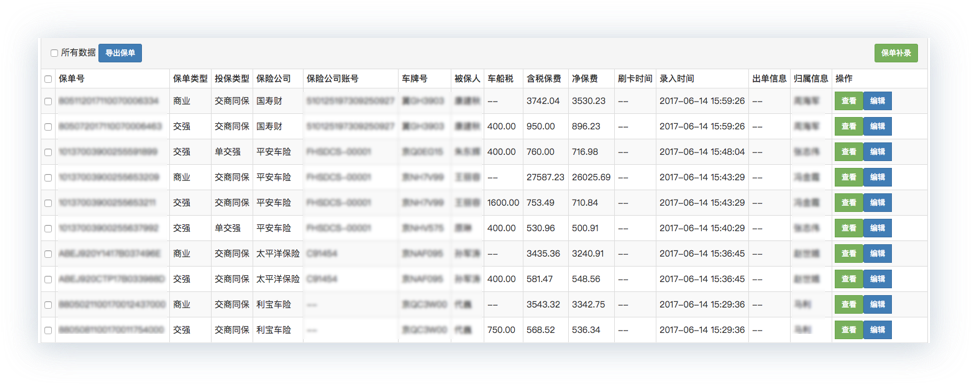This screenshot has width=972, height=385.
Task: Tick the checkbox of the 581.47 row
Action: (x=48, y=279)
